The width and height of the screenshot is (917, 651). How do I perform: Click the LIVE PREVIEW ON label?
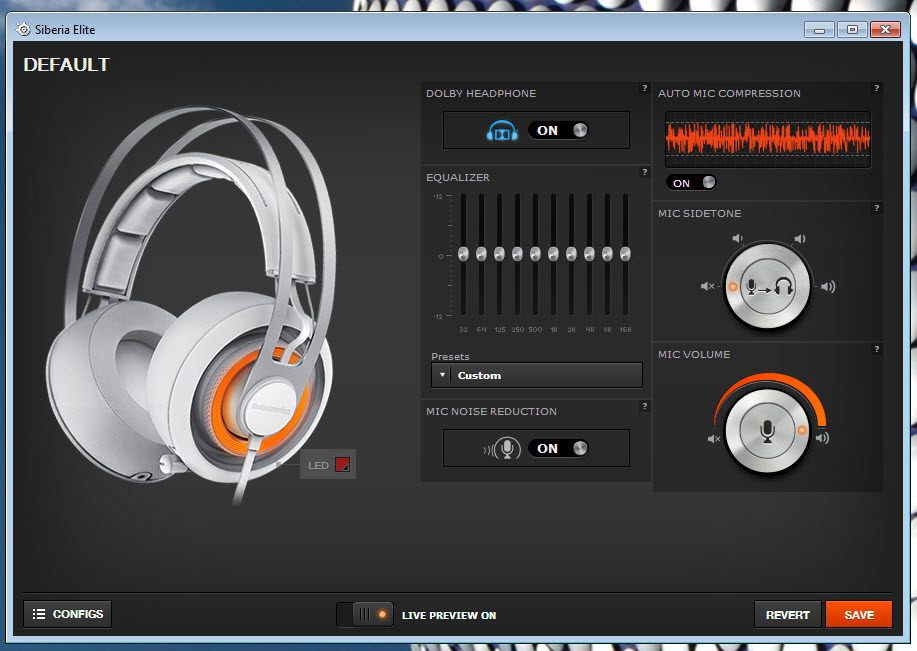coord(449,615)
